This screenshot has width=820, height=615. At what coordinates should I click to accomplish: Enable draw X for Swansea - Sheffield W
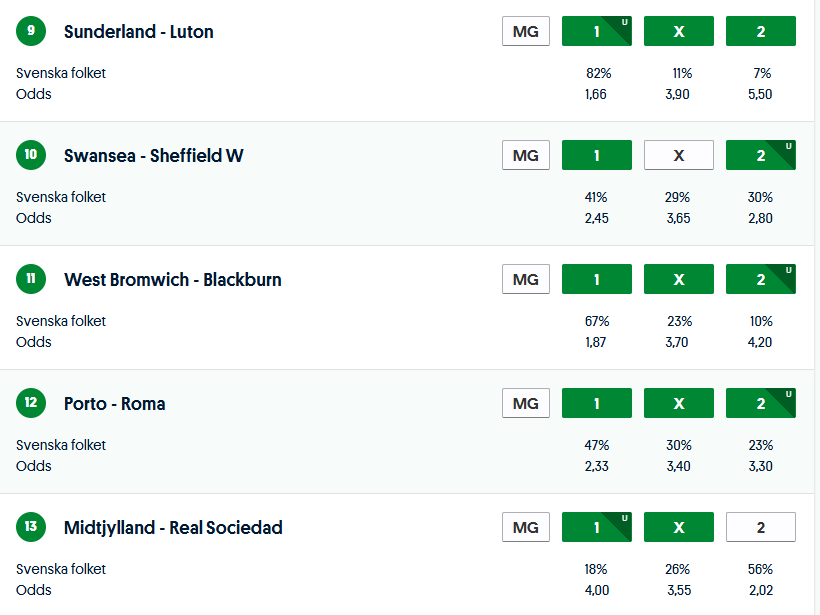[x=679, y=155]
